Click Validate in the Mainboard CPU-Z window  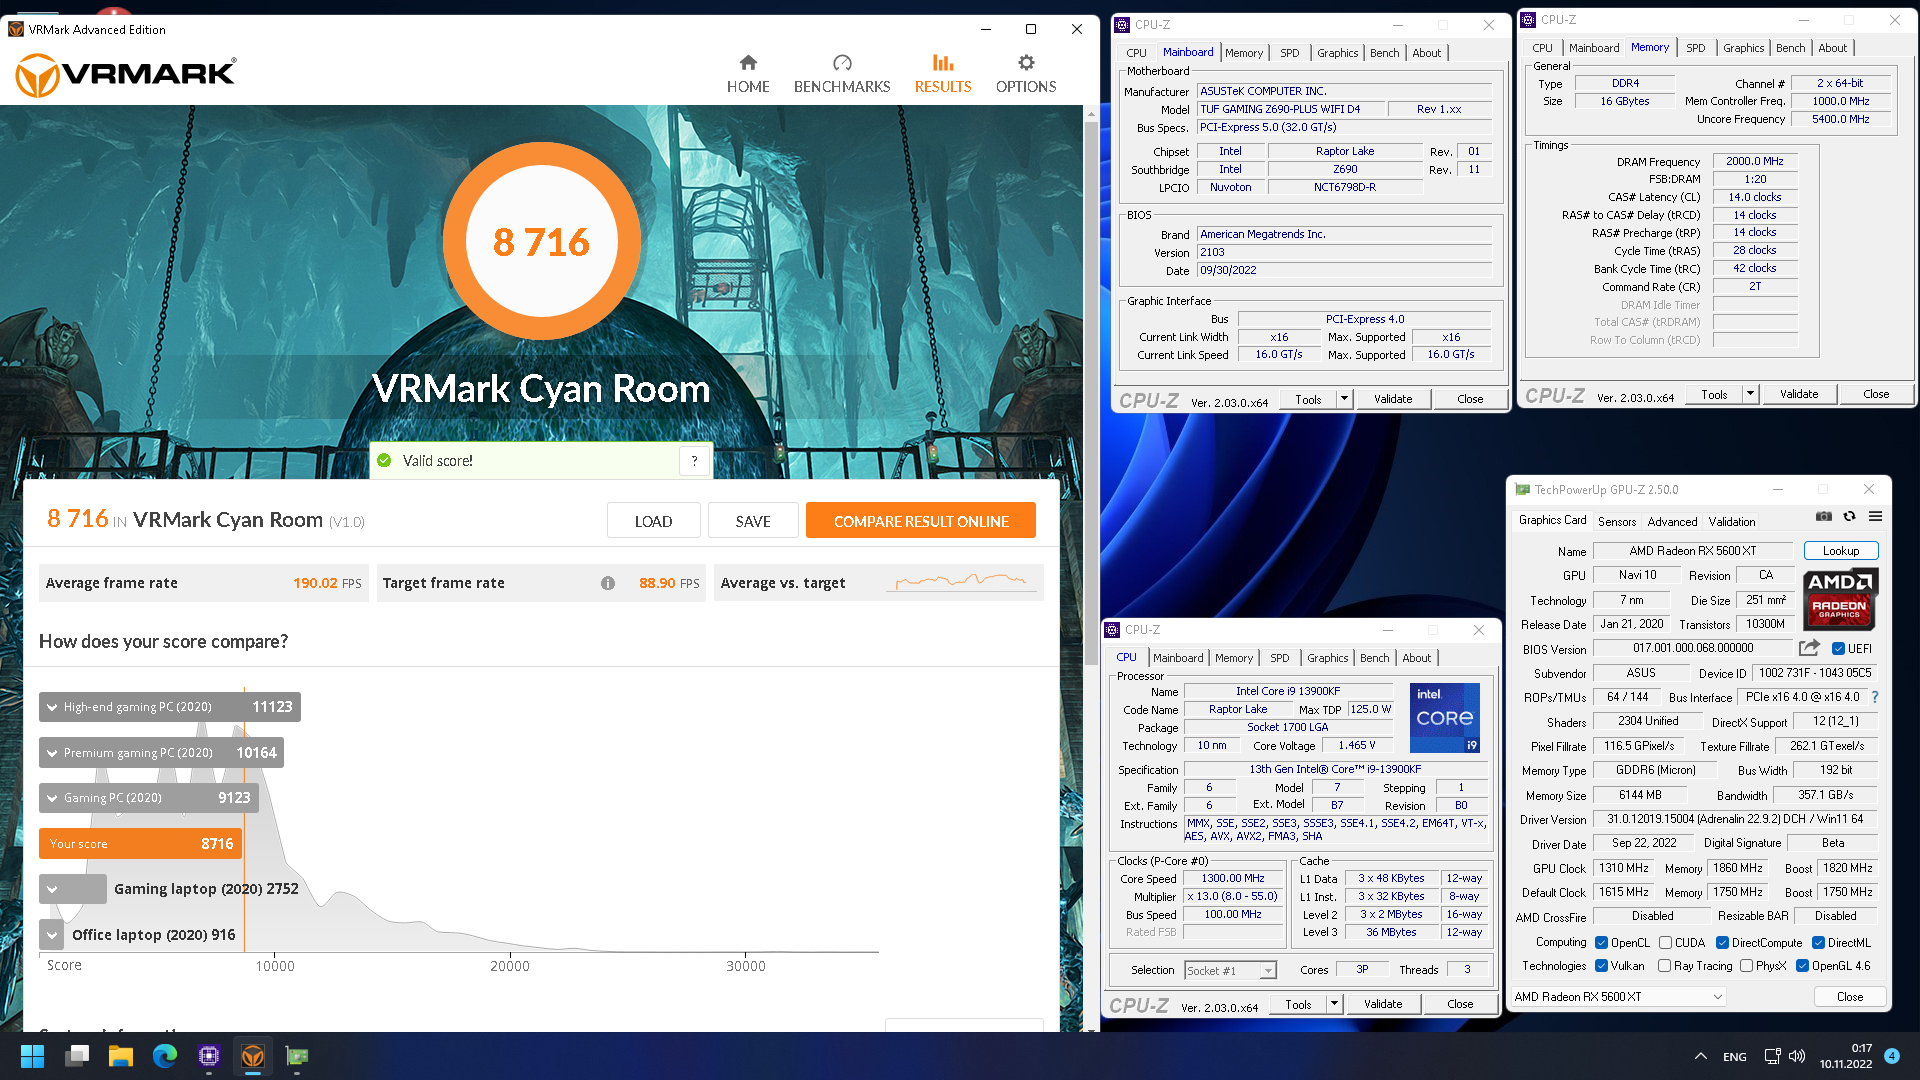1393,399
